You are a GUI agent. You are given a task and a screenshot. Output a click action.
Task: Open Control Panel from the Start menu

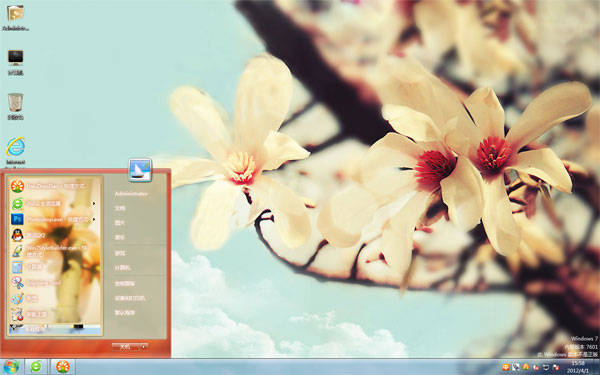click(x=124, y=284)
